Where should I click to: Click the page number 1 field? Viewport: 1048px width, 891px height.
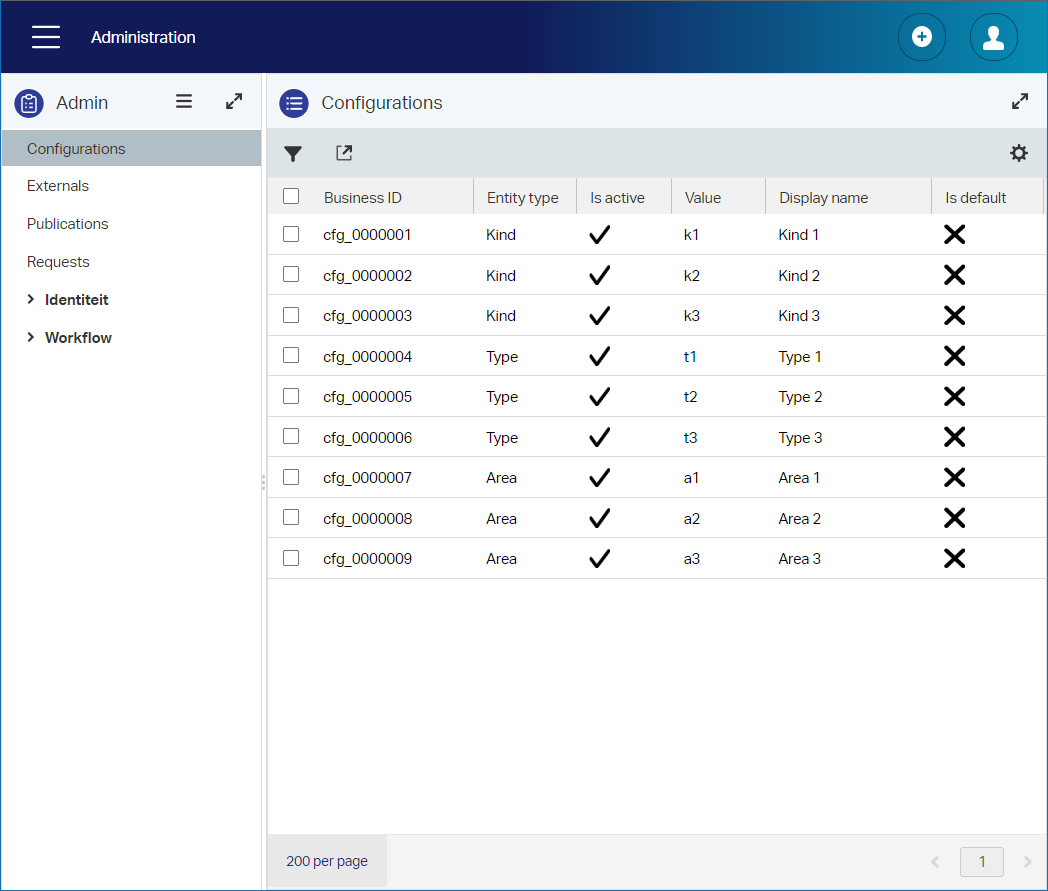982,862
